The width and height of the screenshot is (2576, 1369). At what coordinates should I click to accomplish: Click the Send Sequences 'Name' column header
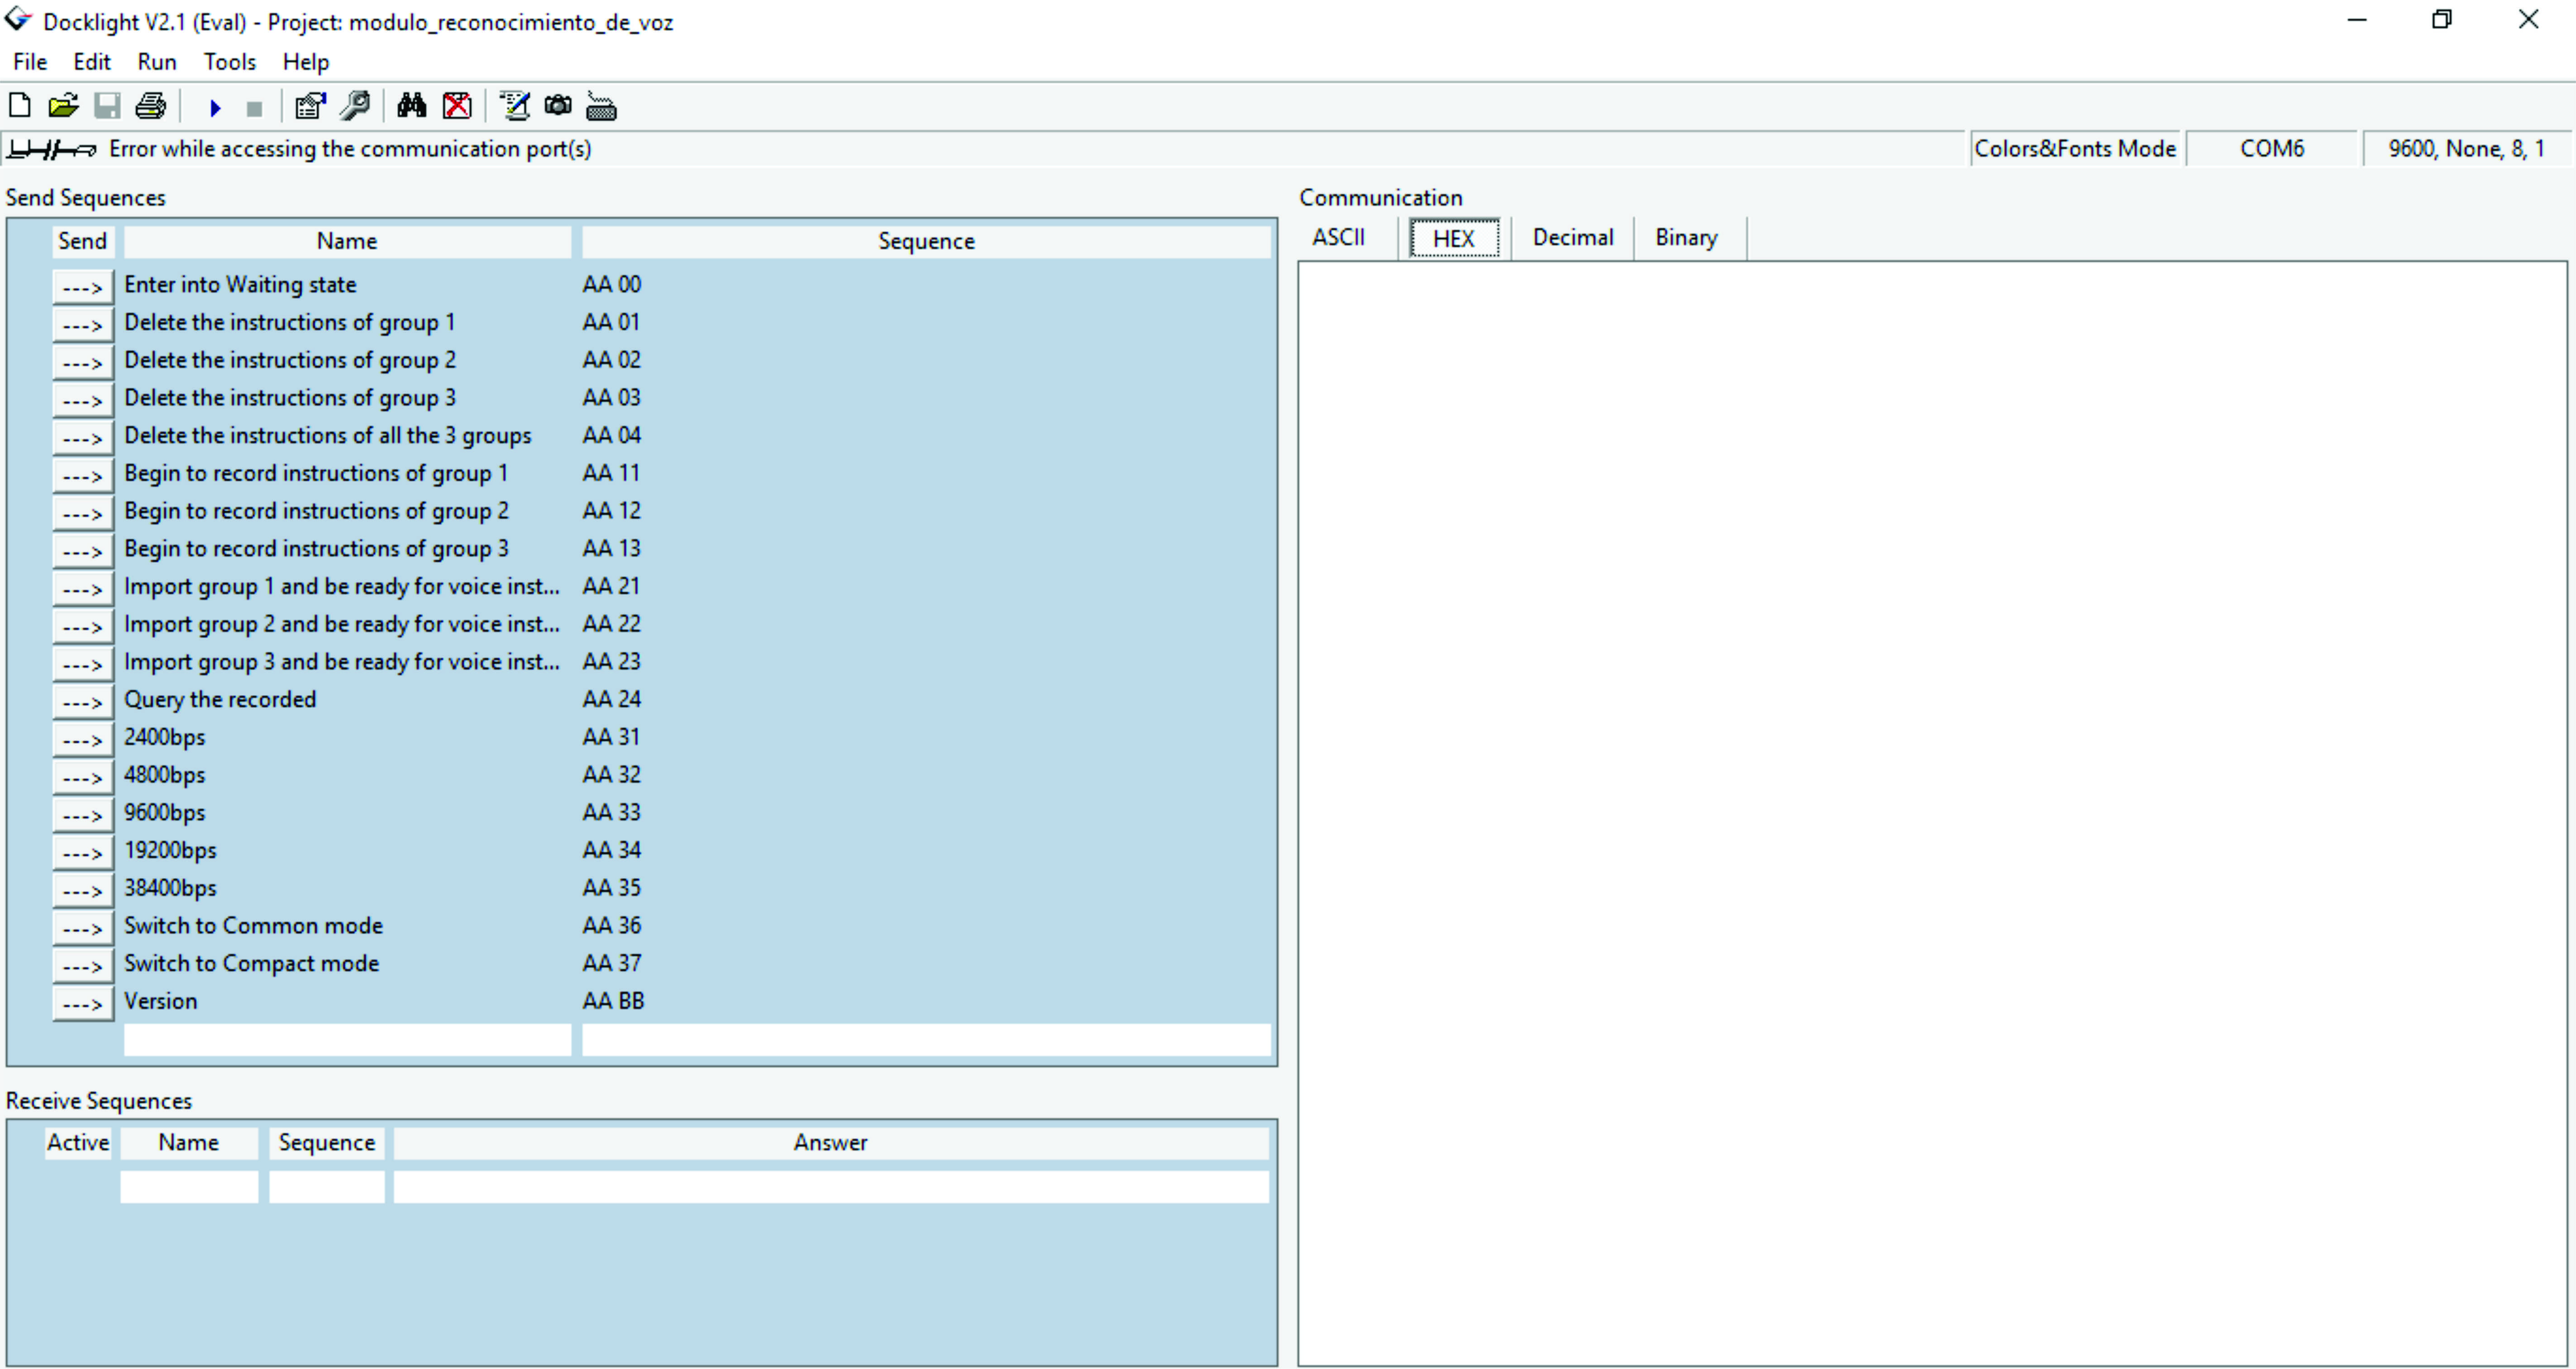(347, 241)
